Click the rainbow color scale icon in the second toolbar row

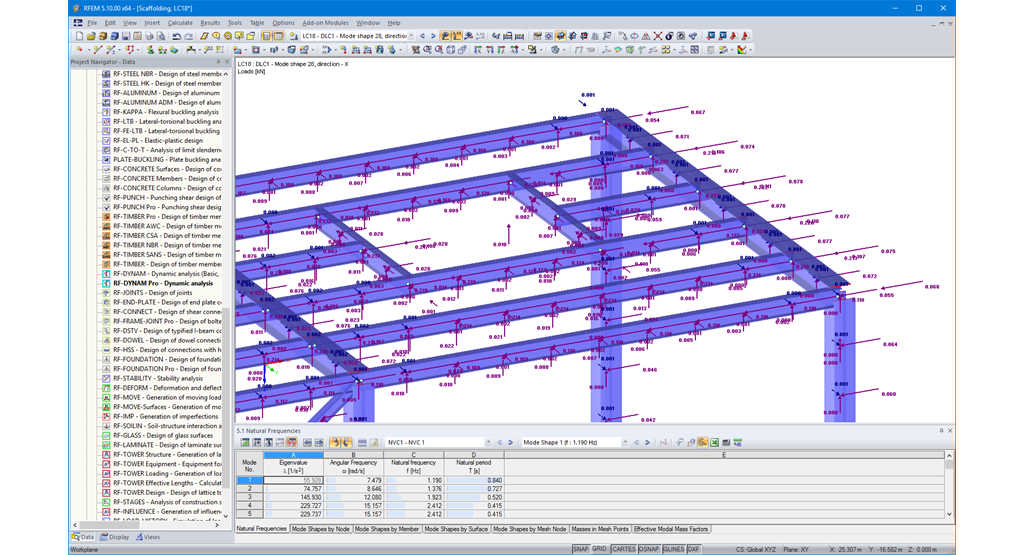[x=742, y=50]
